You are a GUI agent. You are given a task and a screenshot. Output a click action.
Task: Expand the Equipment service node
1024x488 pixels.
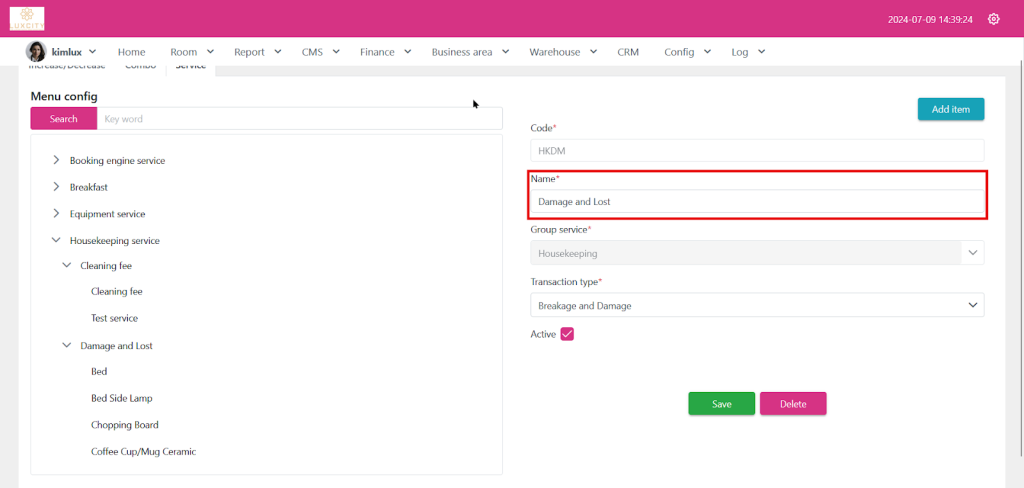pyautogui.click(x=56, y=214)
